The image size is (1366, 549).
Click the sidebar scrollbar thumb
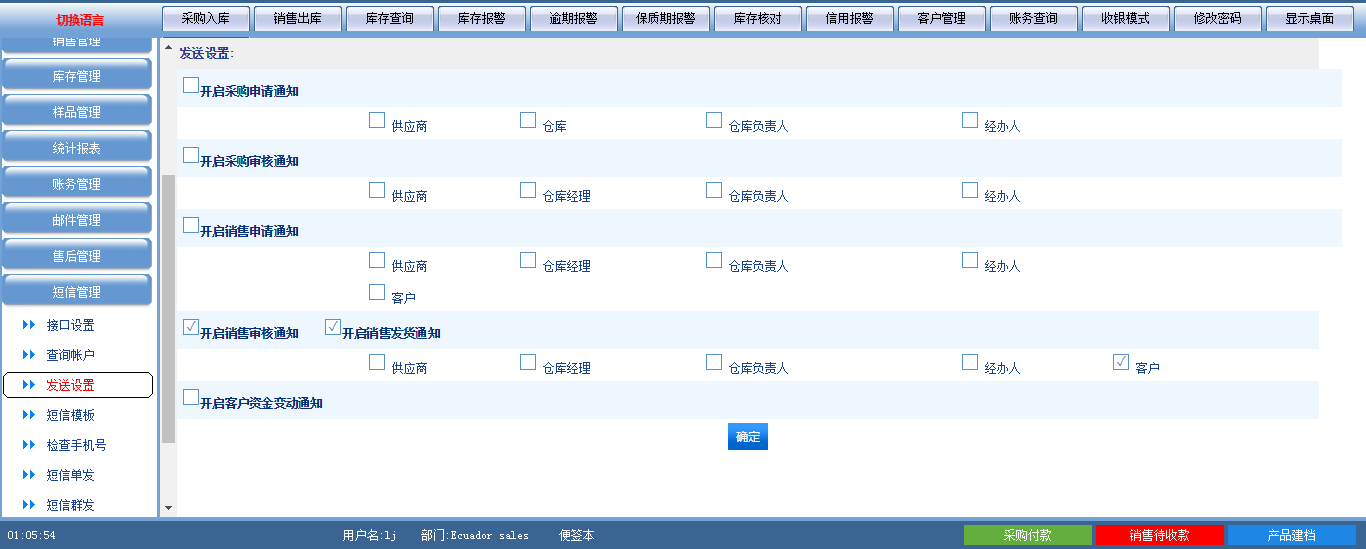click(168, 308)
